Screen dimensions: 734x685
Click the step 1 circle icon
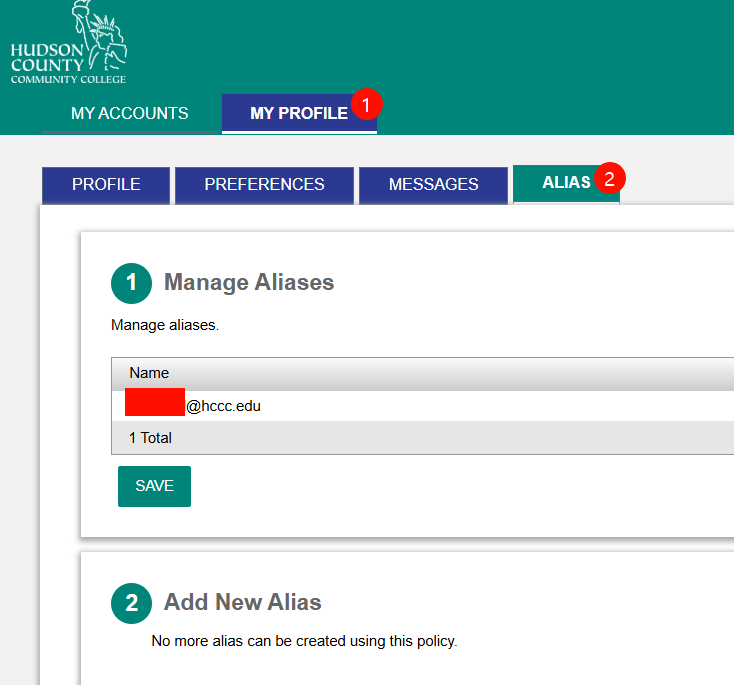(131, 283)
